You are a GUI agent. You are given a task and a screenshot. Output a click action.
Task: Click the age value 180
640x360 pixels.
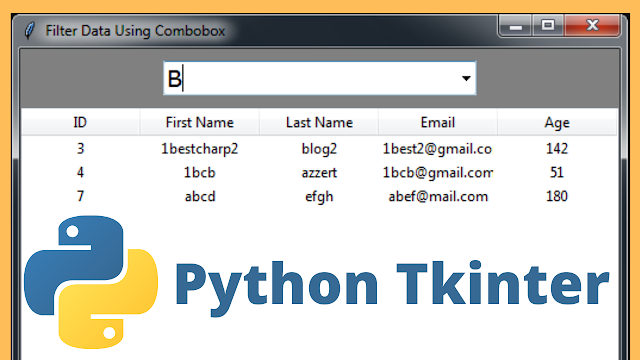point(557,196)
